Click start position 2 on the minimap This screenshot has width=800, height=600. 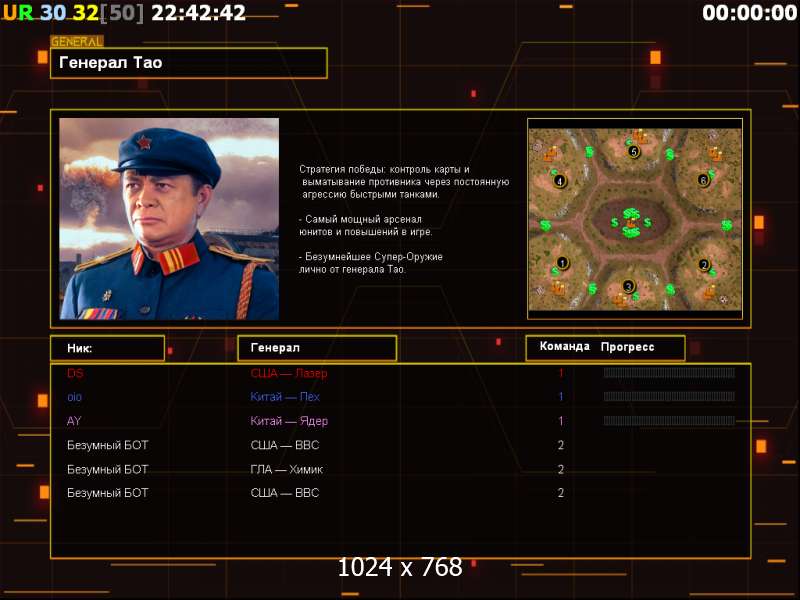point(705,265)
